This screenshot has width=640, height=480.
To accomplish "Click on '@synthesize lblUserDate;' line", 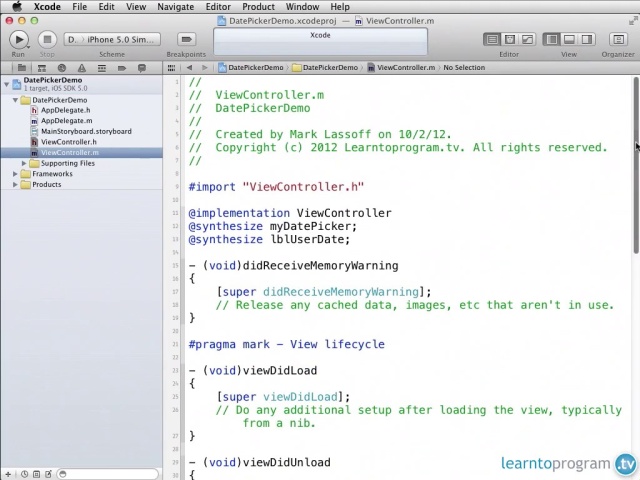I will point(269,239).
